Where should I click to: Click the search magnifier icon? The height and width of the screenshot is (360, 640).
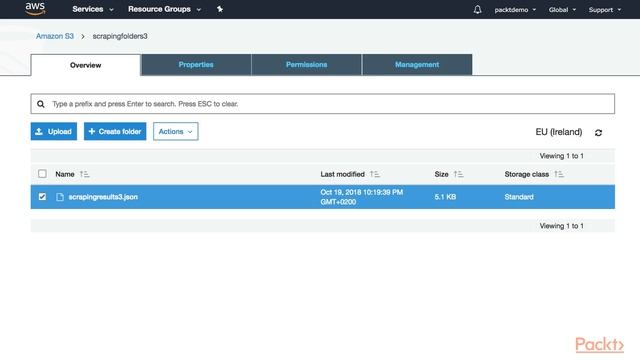click(41, 104)
